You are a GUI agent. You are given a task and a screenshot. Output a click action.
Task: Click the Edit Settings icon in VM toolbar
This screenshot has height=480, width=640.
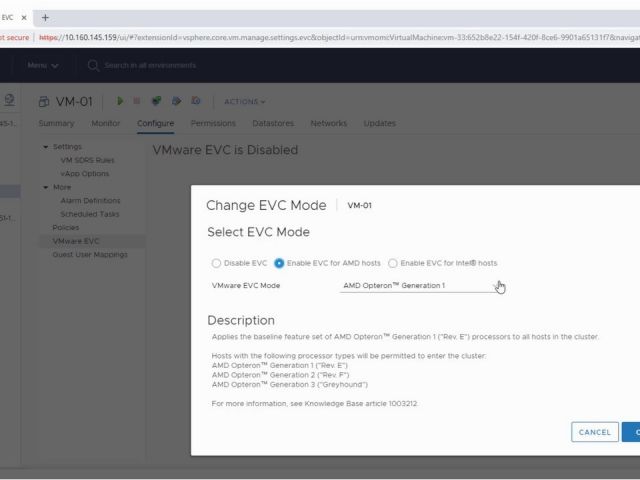point(177,101)
